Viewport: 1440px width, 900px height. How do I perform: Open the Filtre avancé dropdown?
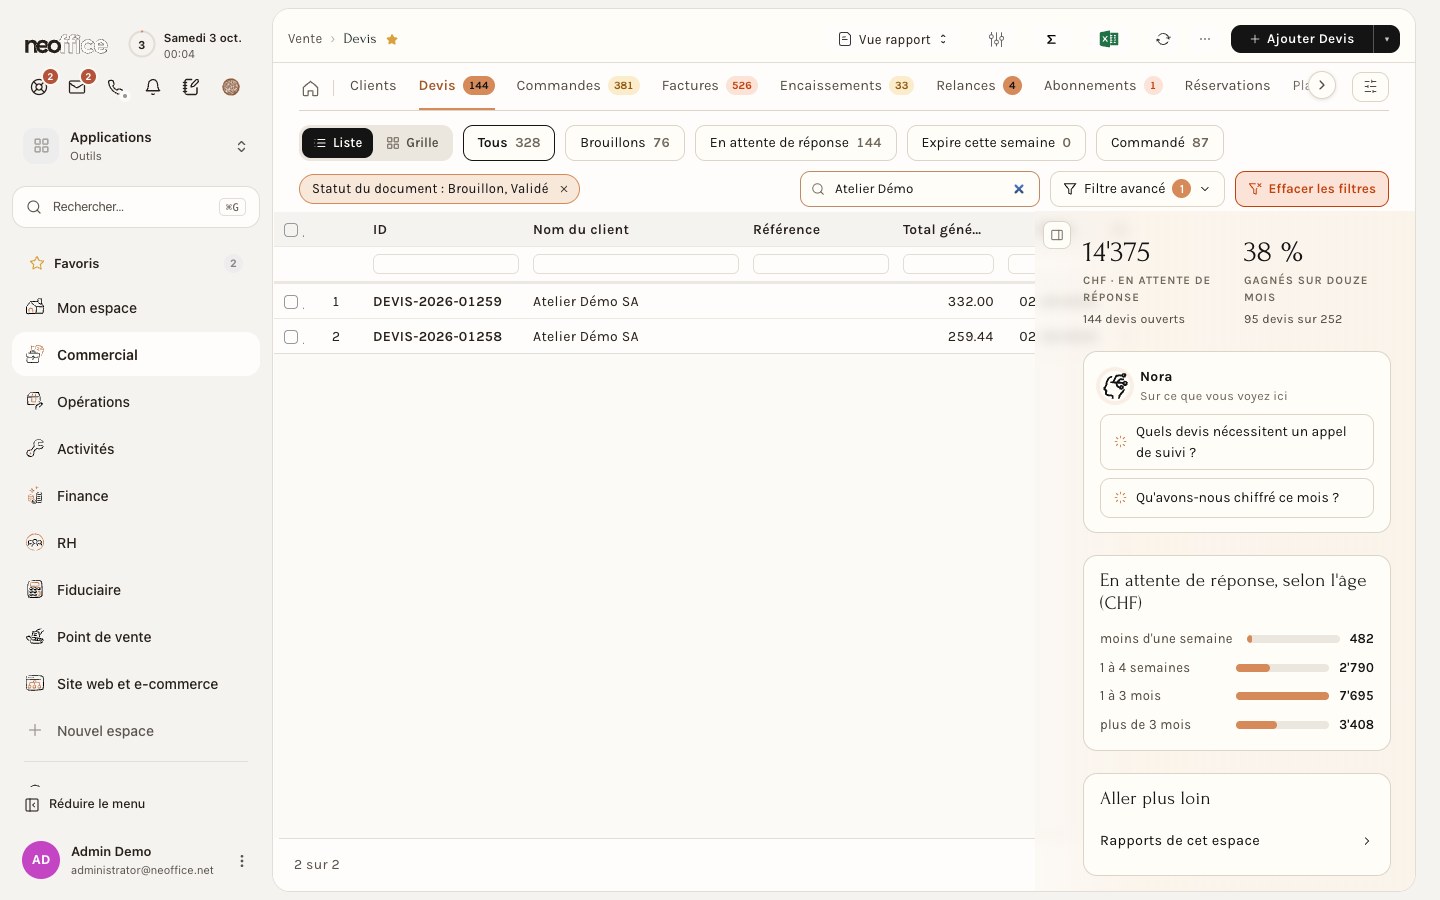1137,189
